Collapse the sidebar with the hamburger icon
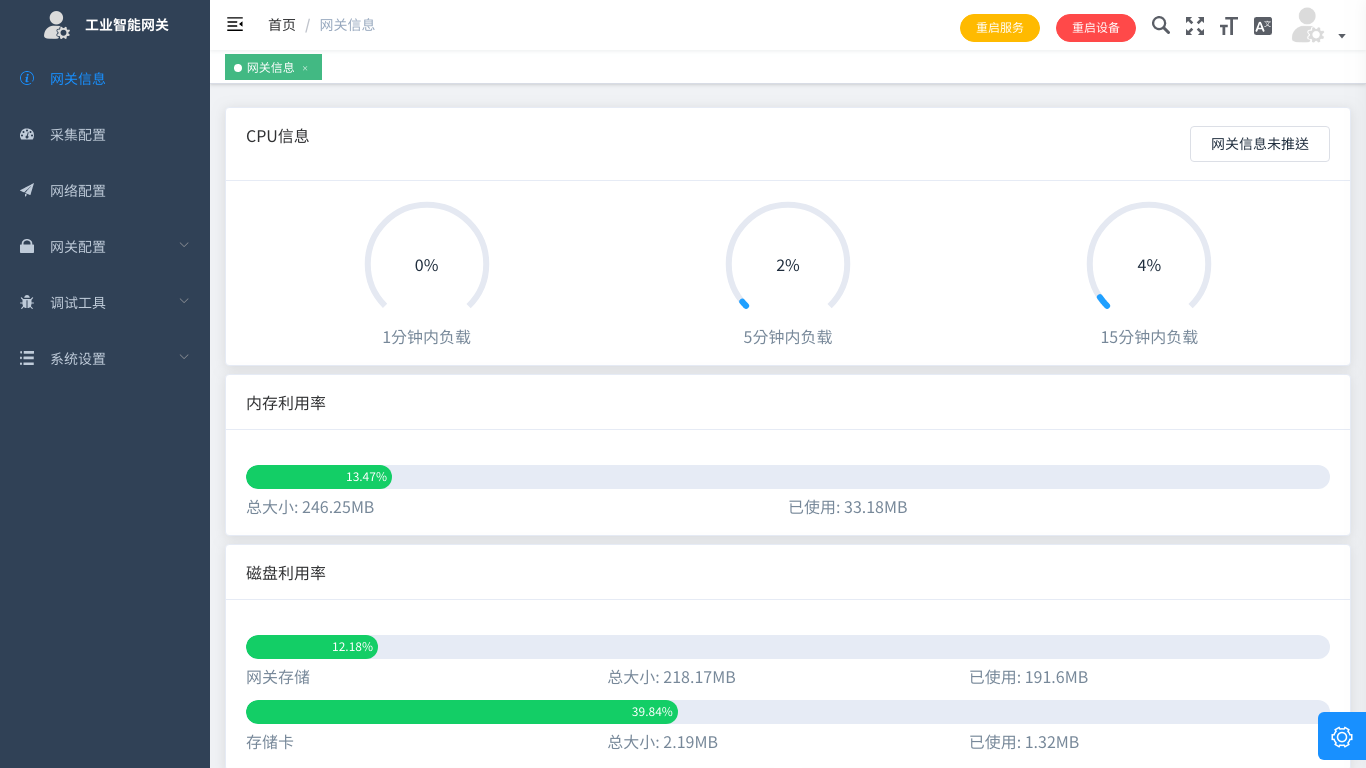 coord(235,24)
